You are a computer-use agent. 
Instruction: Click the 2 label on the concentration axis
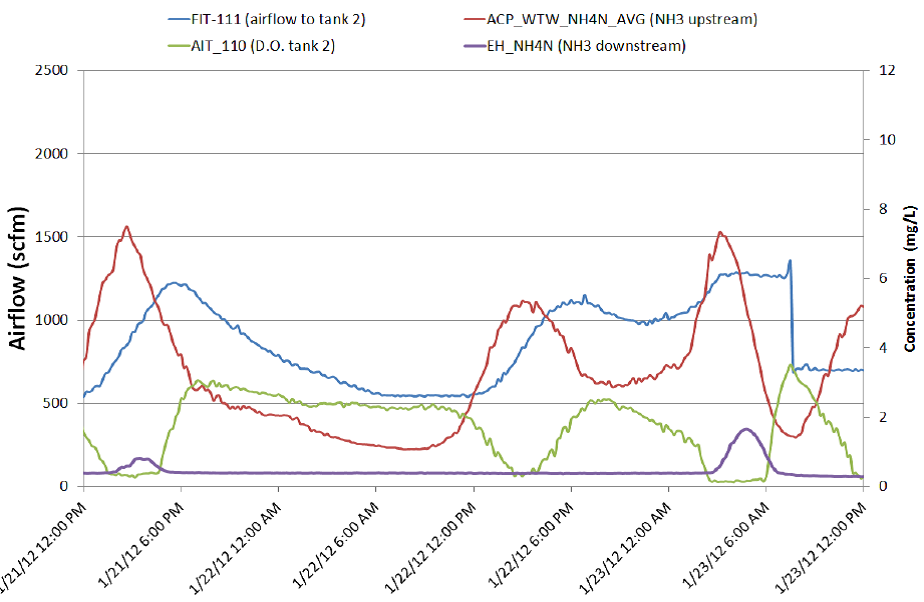pos(883,417)
